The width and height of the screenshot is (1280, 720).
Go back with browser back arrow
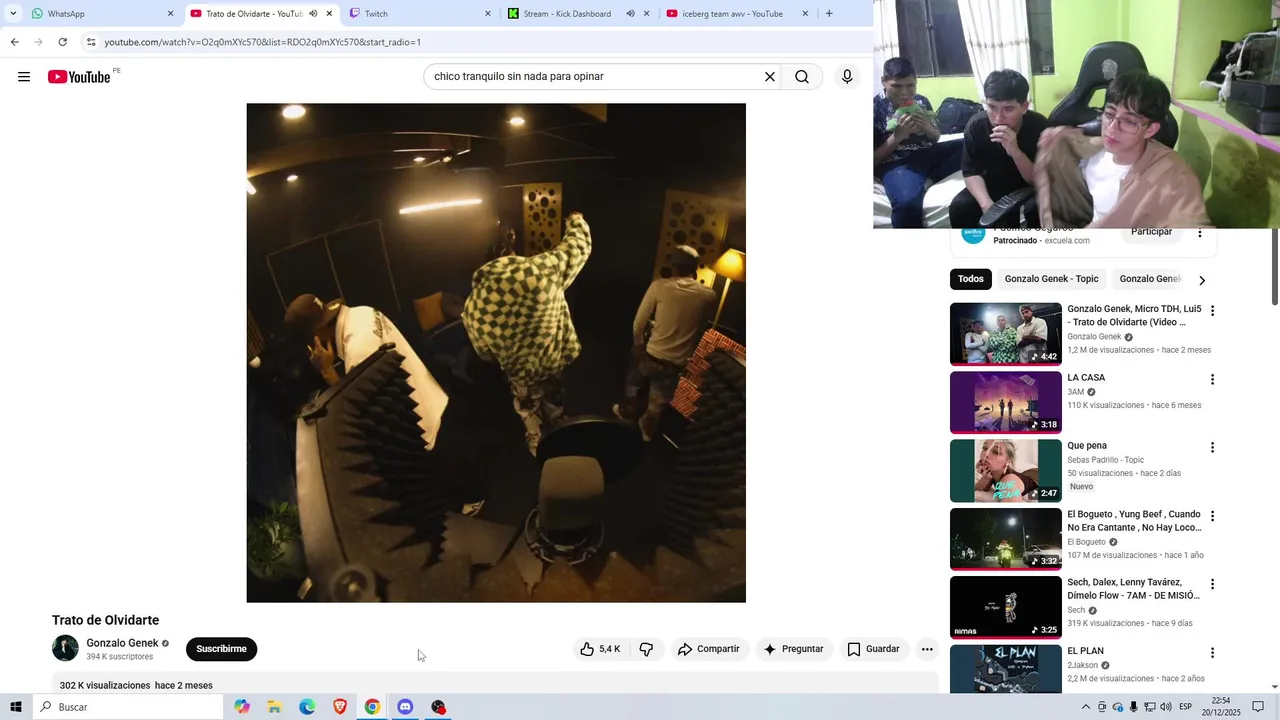click(x=14, y=42)
